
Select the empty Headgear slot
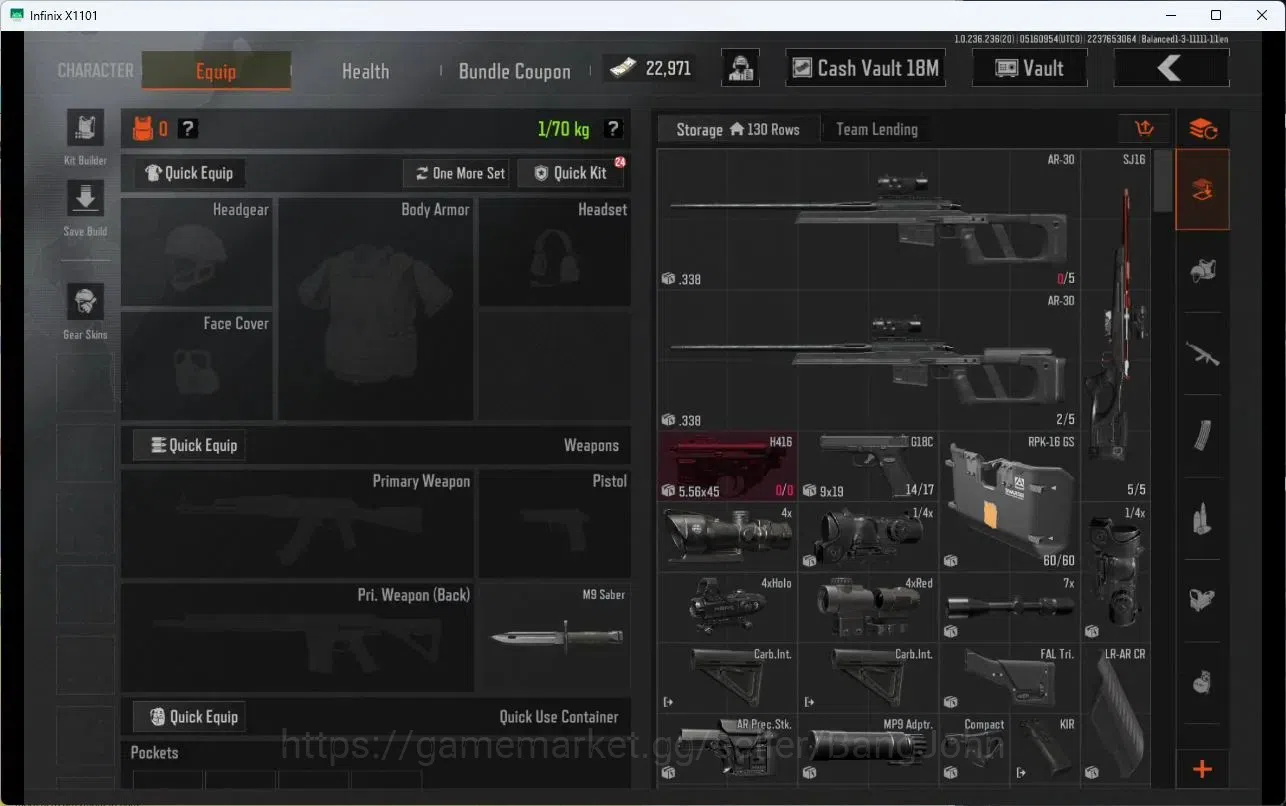(x=197, y=252)
